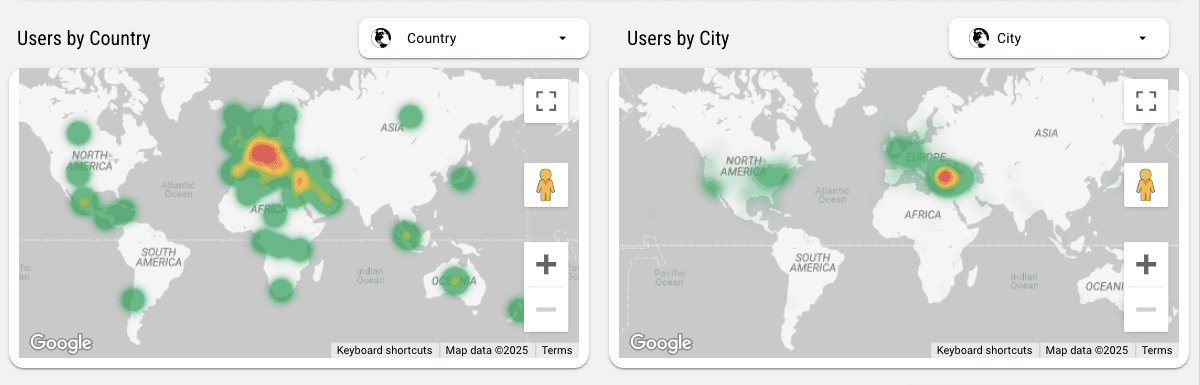1200x385 pixels.
Task: Open Keyboard shortcuts on the Country map
Action: (x=384, y=350)
